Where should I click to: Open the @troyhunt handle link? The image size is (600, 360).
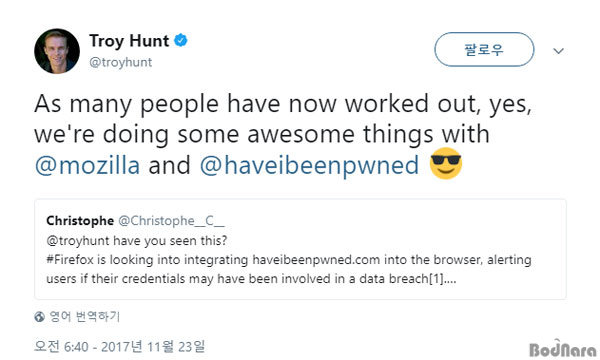(121, 62)
